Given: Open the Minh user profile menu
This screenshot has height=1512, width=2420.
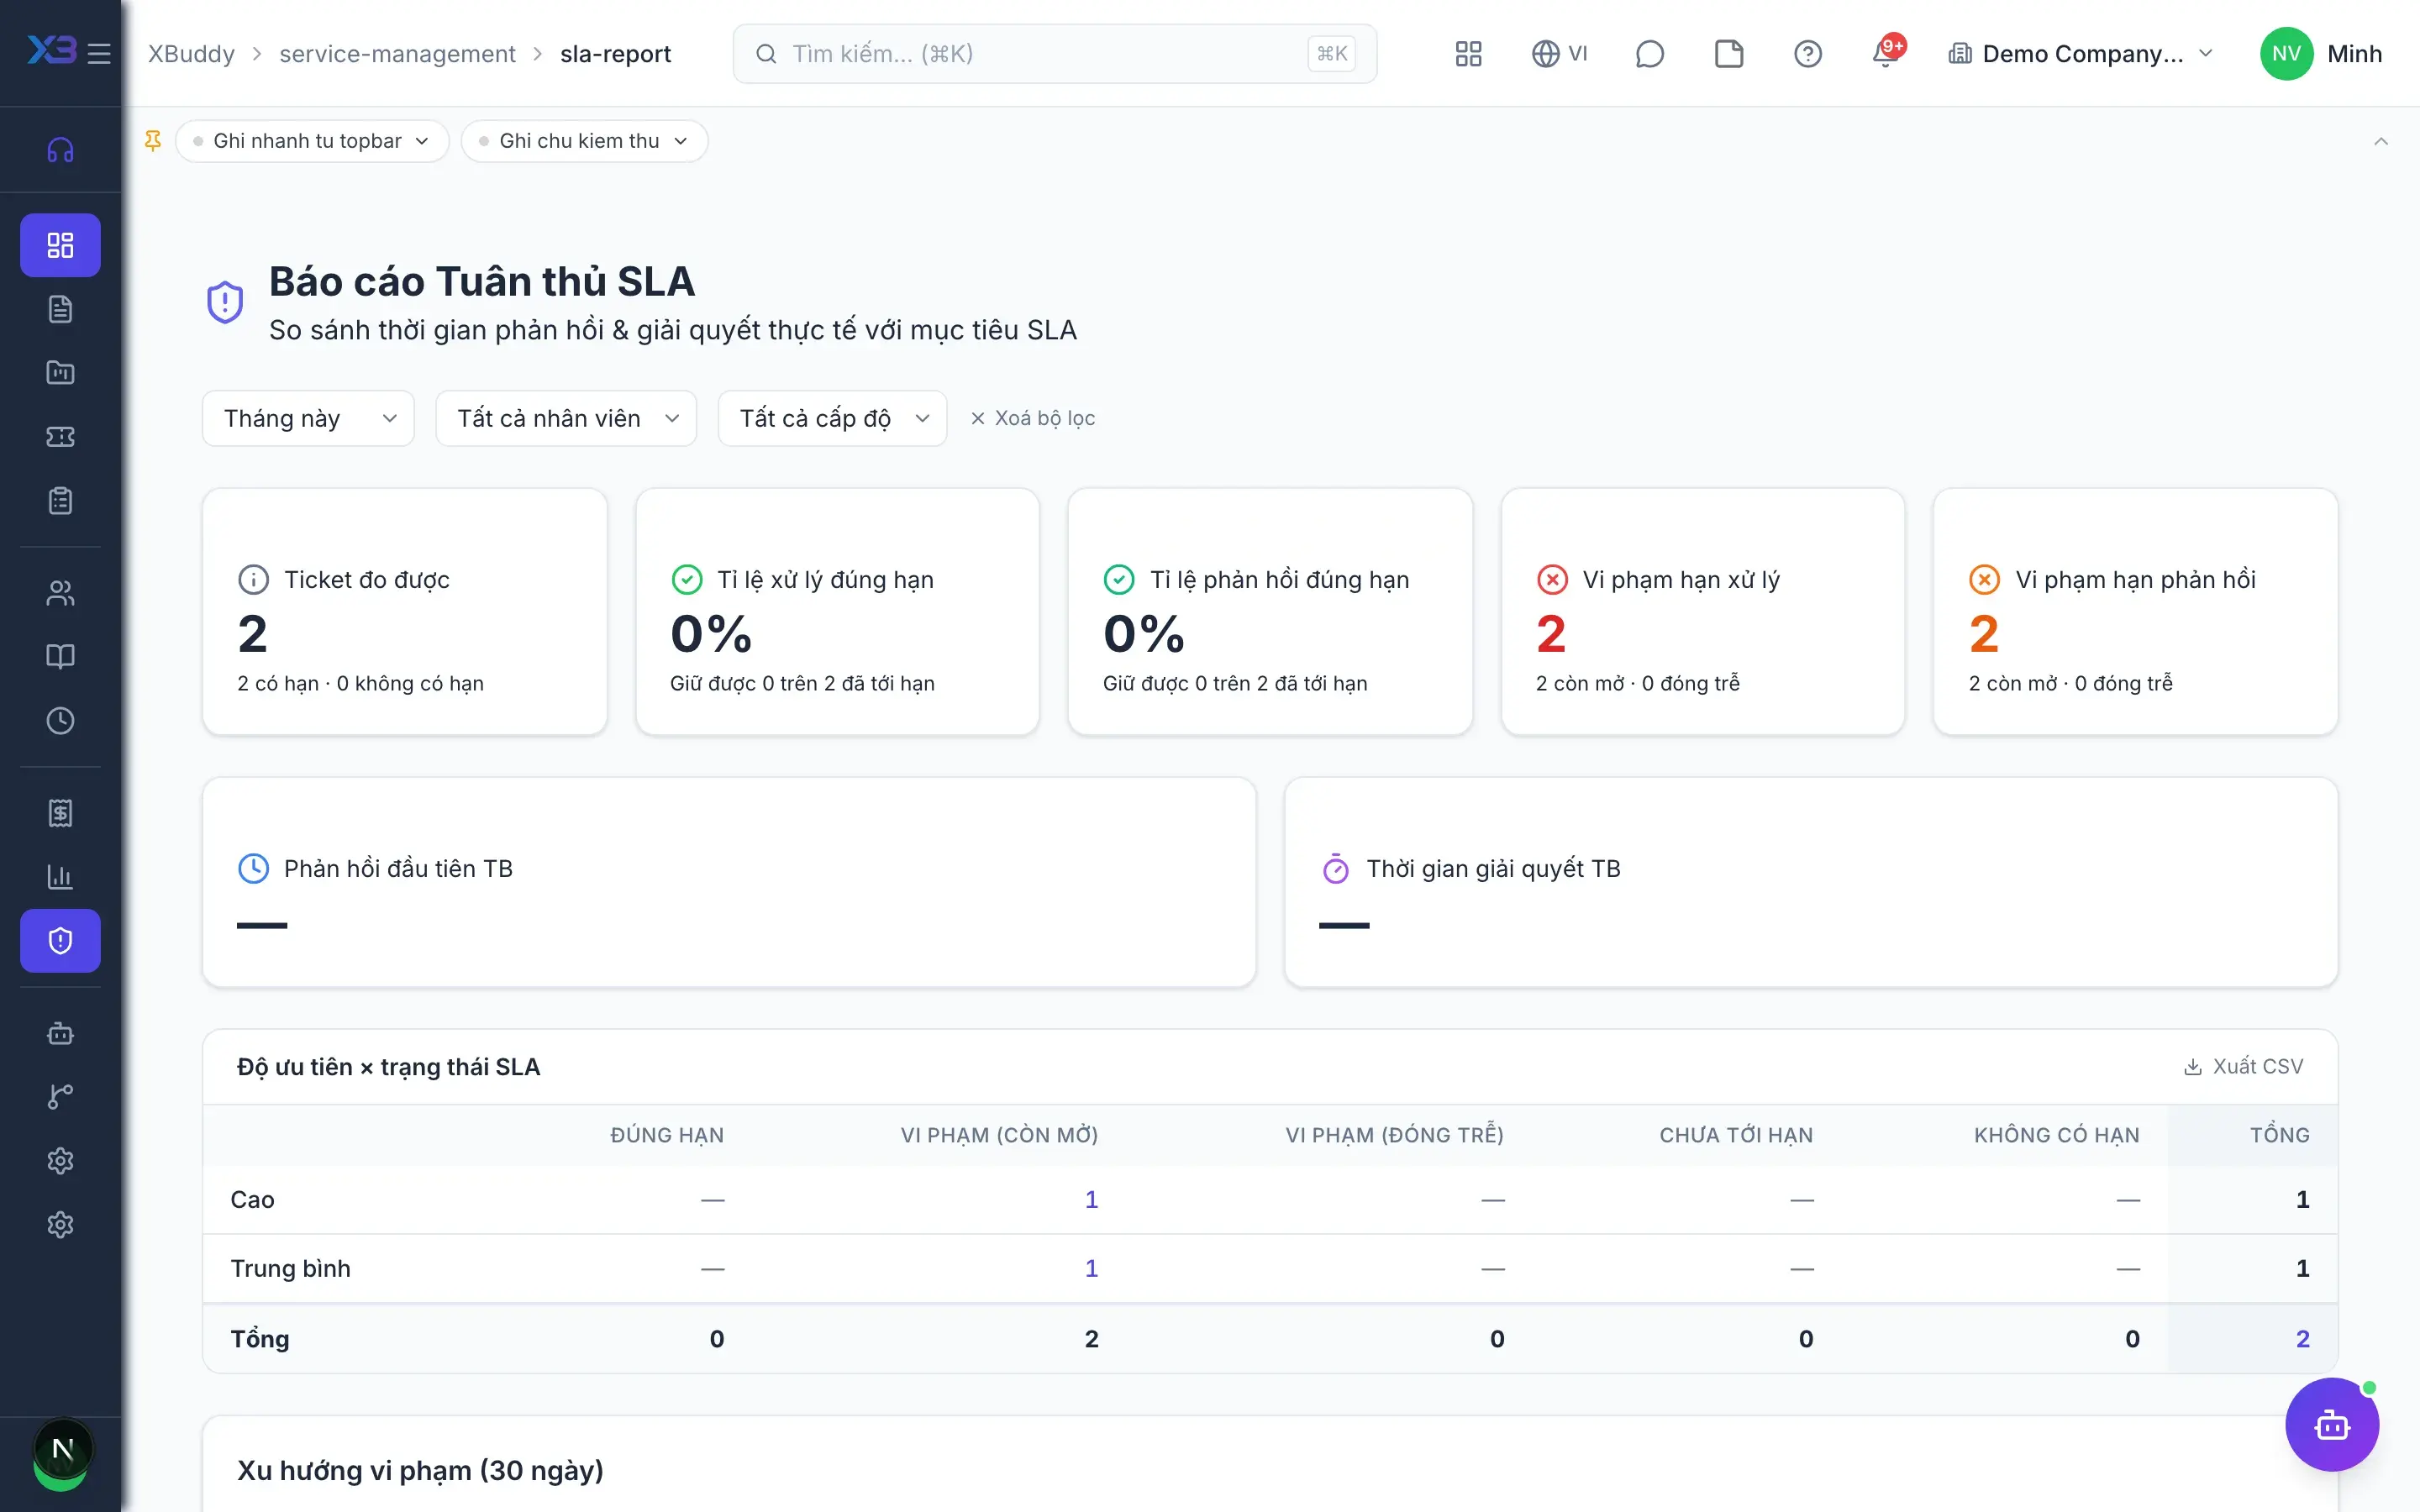Looking at the screenshot, I should pyautogui.click(x=2322, y=54).
